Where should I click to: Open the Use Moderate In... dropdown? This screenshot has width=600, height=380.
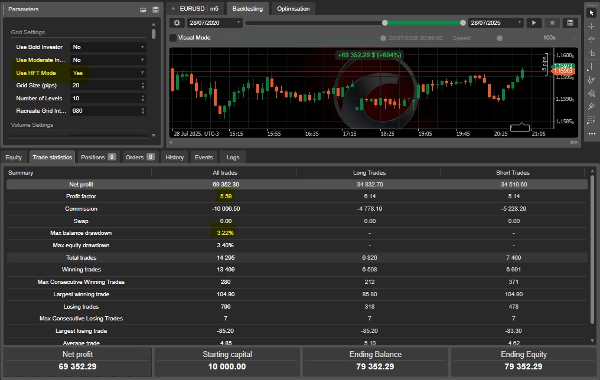point(108,60)
